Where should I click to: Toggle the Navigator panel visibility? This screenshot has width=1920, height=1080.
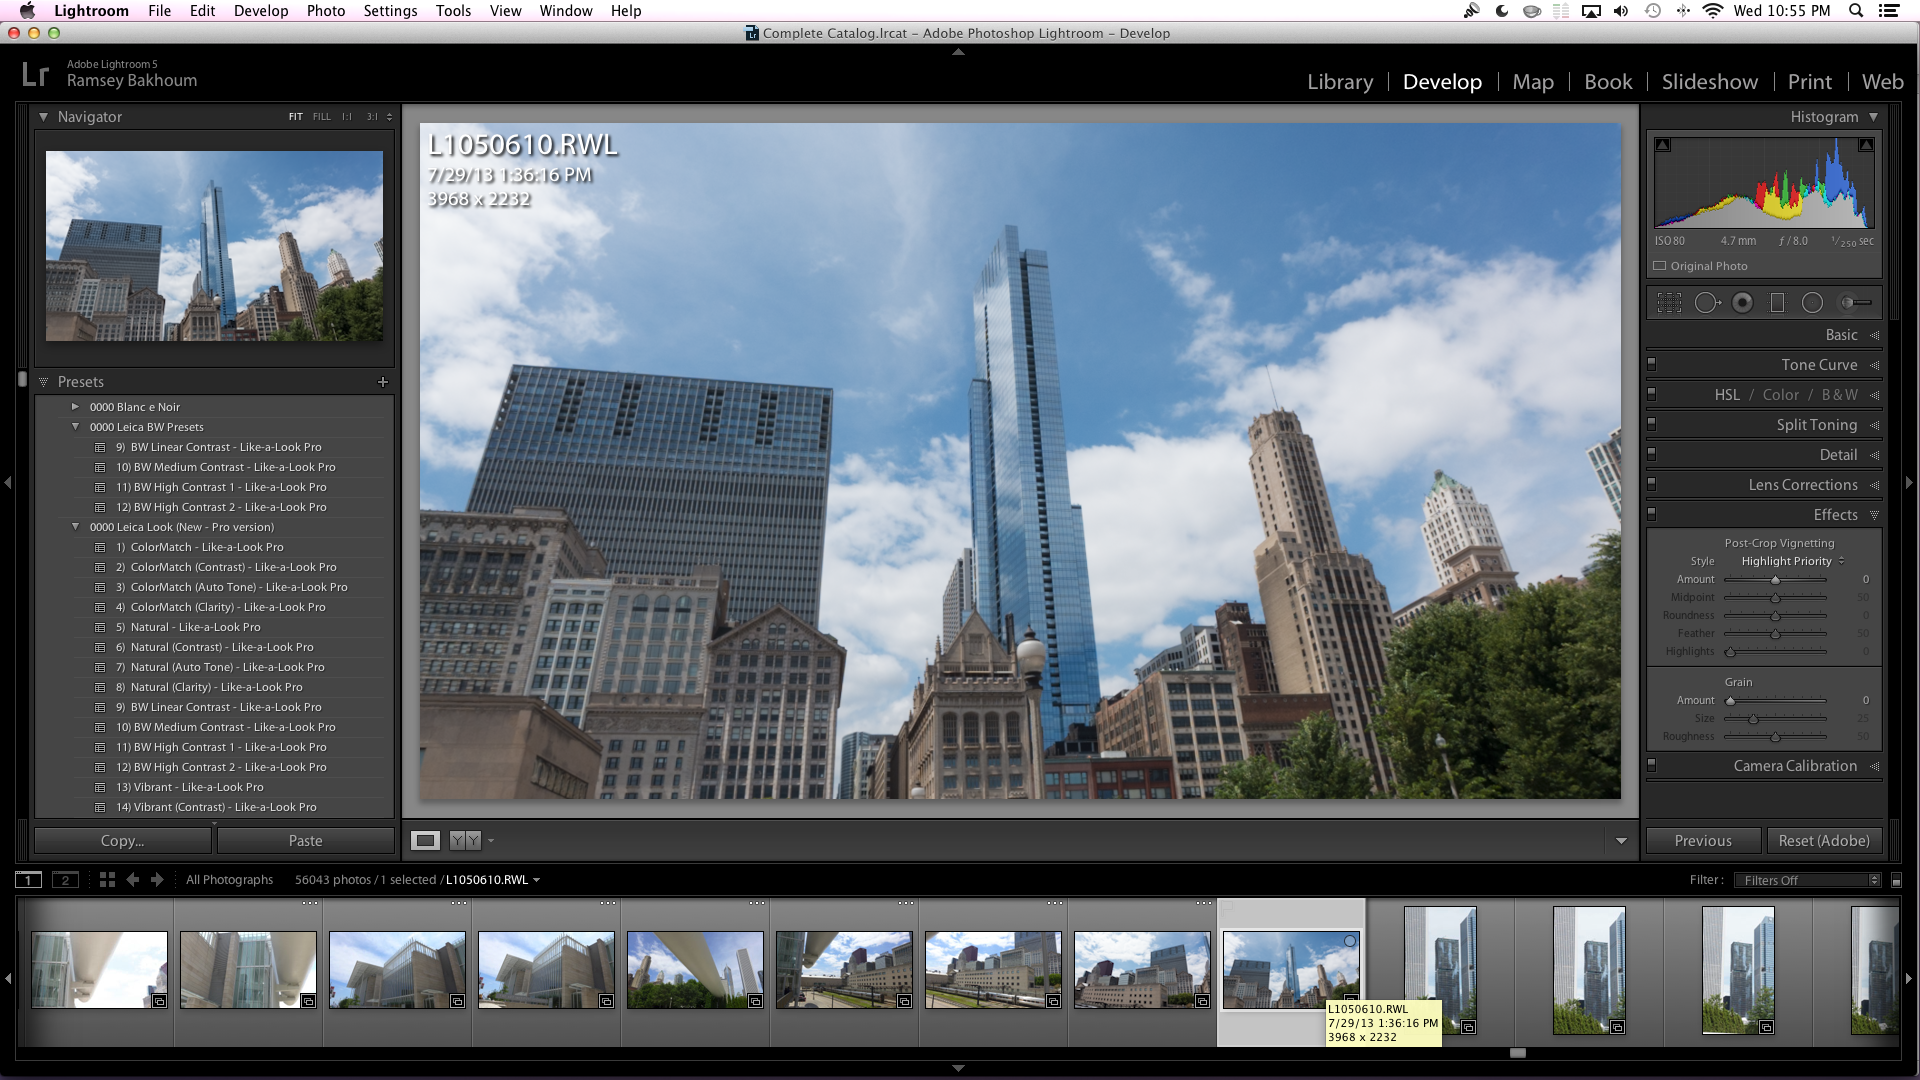coord(44,116)
